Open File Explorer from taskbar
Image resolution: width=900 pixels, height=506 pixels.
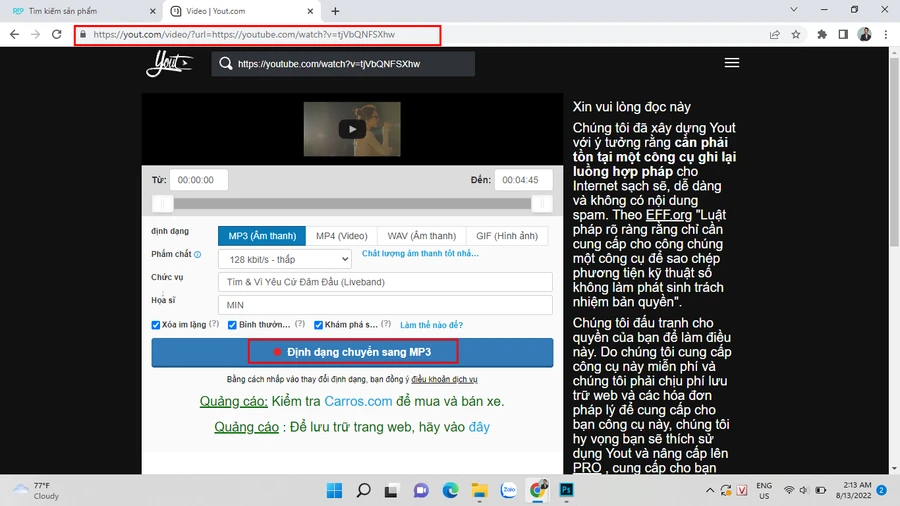click(479, 491)
